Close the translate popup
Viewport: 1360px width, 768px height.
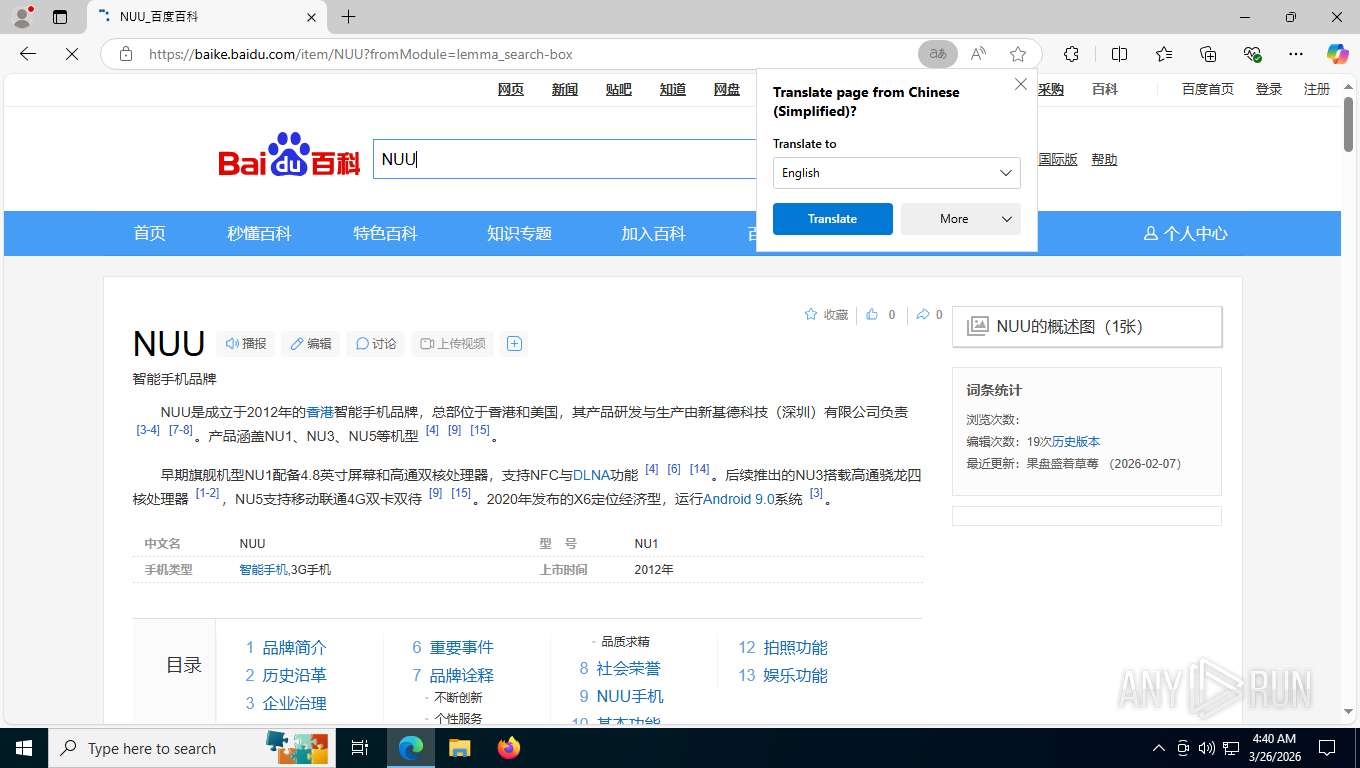[1021, 85]
